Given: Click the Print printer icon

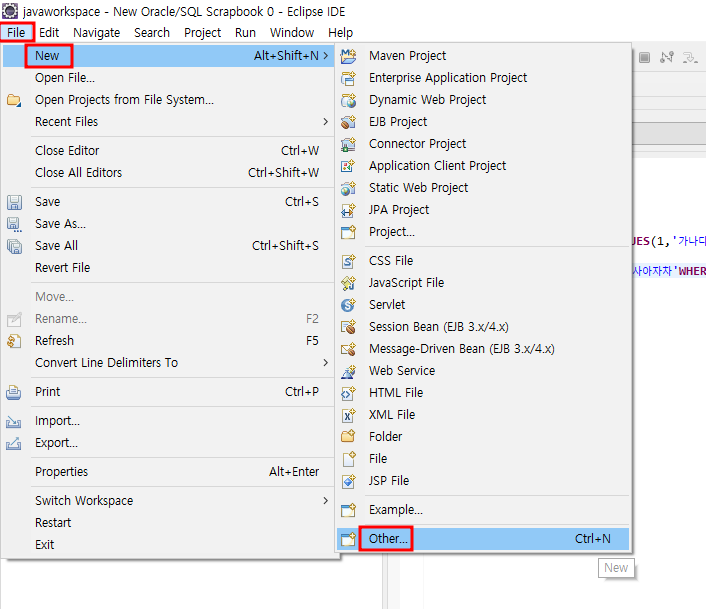Looking at the screenshot, I should (14, 392).
